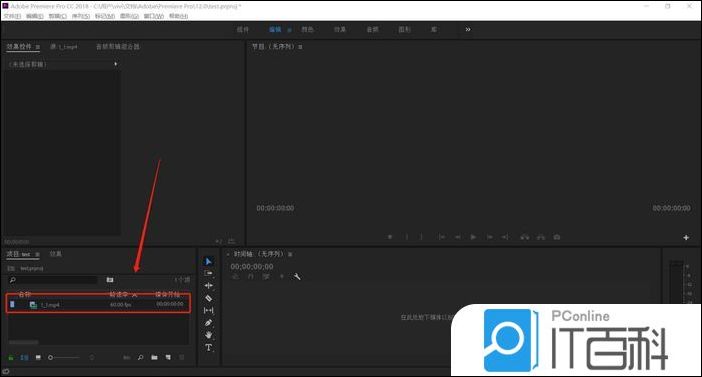Toggle insert sequences as nests button

[x=235, y=277]
